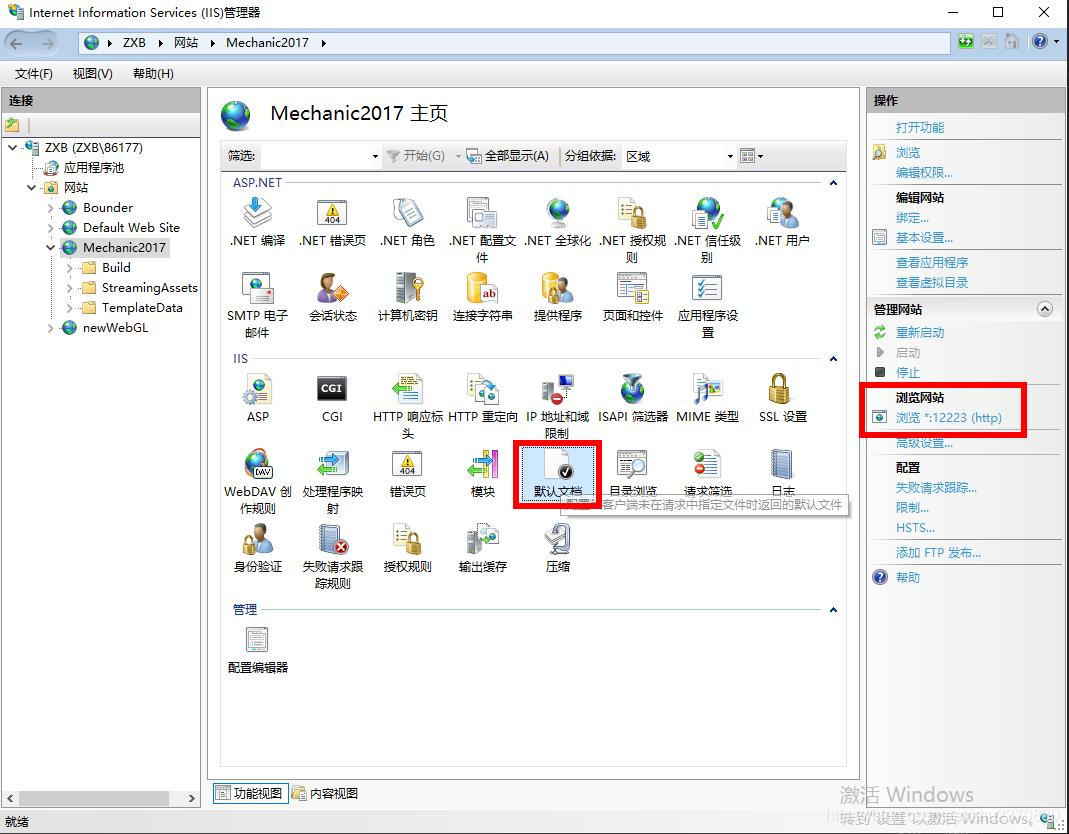This screenshot has height=834, width=1069.
Task: Open the 处理程序映射 feature
Action: pos(332,481)
